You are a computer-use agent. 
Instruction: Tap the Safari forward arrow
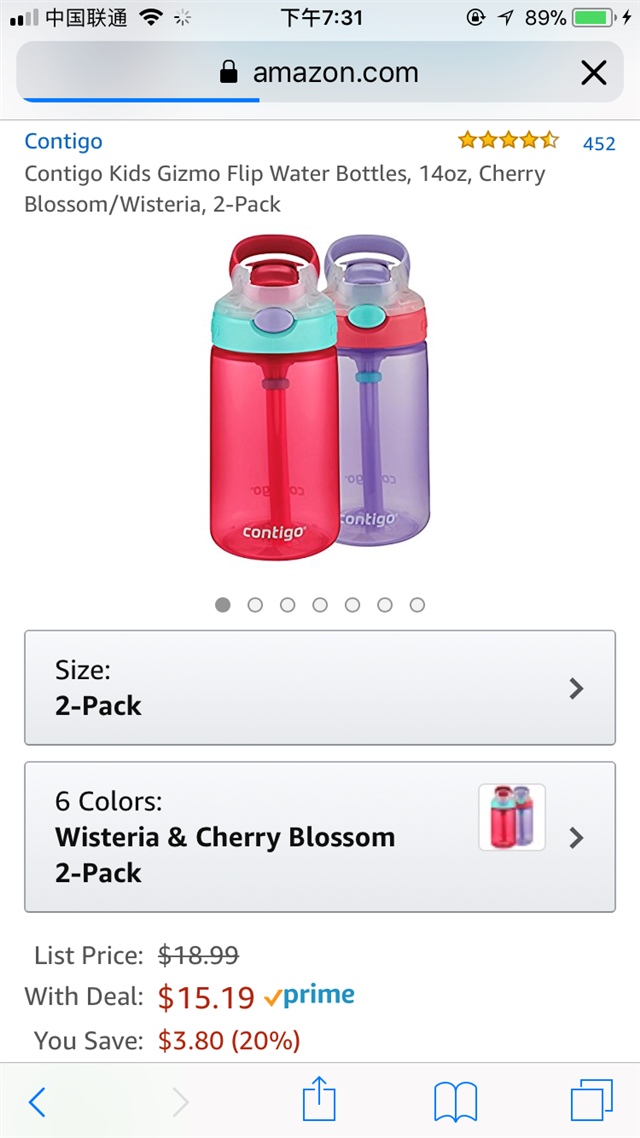[180, 1101]
